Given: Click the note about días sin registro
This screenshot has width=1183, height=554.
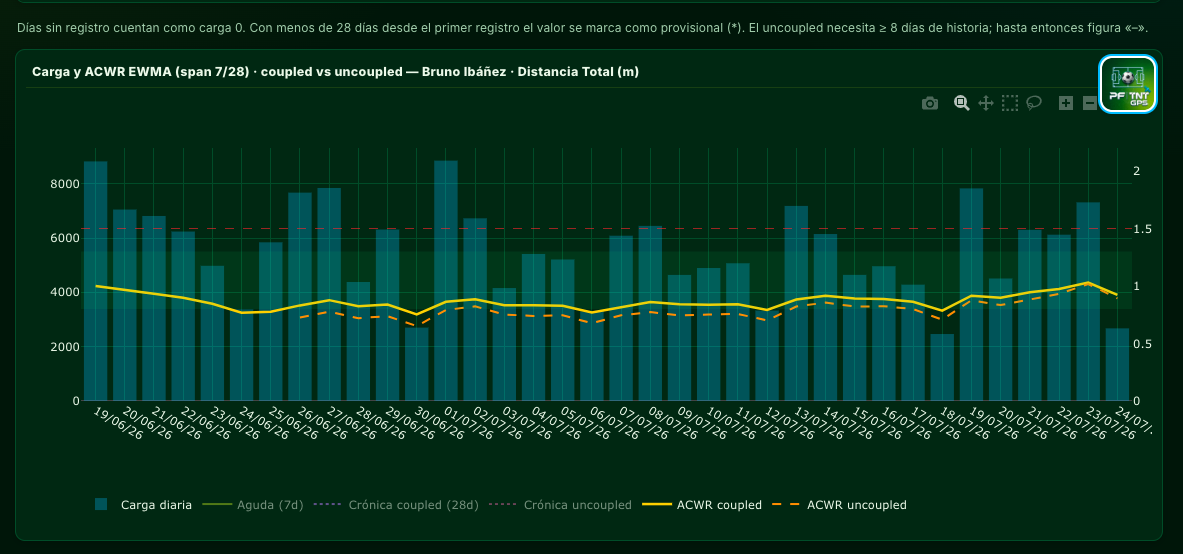Looking at the screenshot, I should 582,28.
